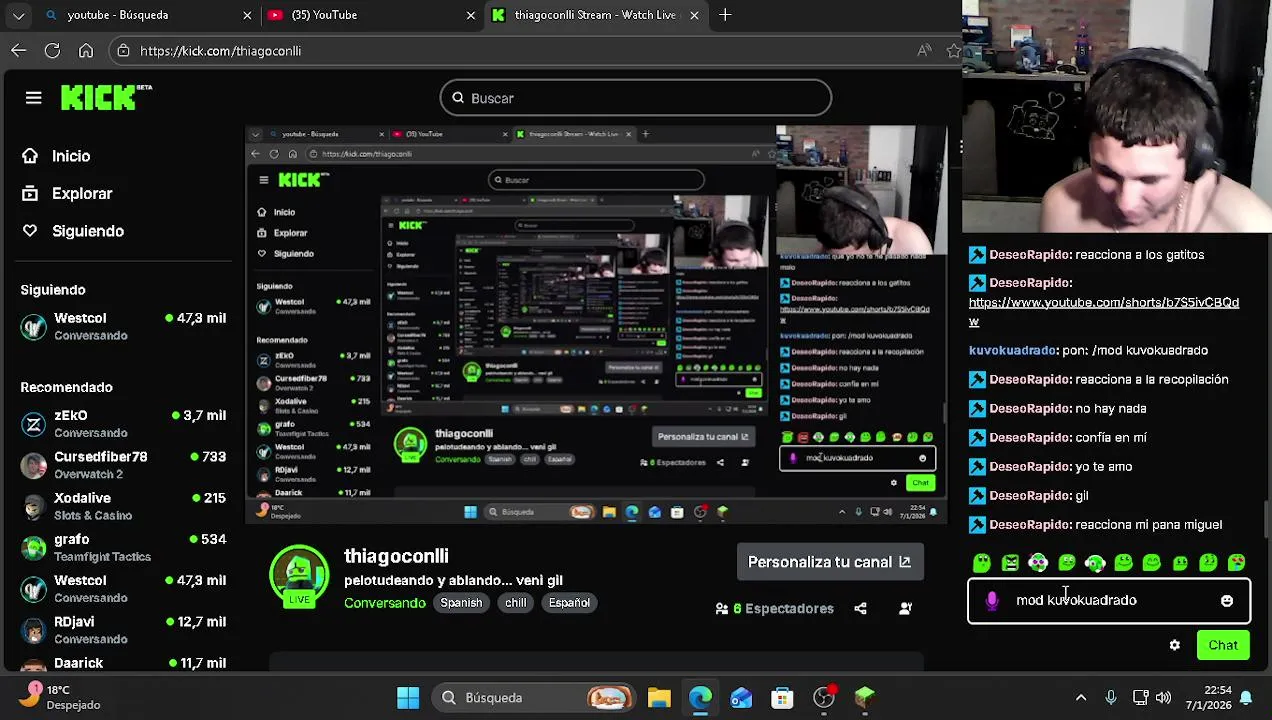Select the chill tag
The width and height of the screenshot is (1272, 720).
(x=516, y=603)
